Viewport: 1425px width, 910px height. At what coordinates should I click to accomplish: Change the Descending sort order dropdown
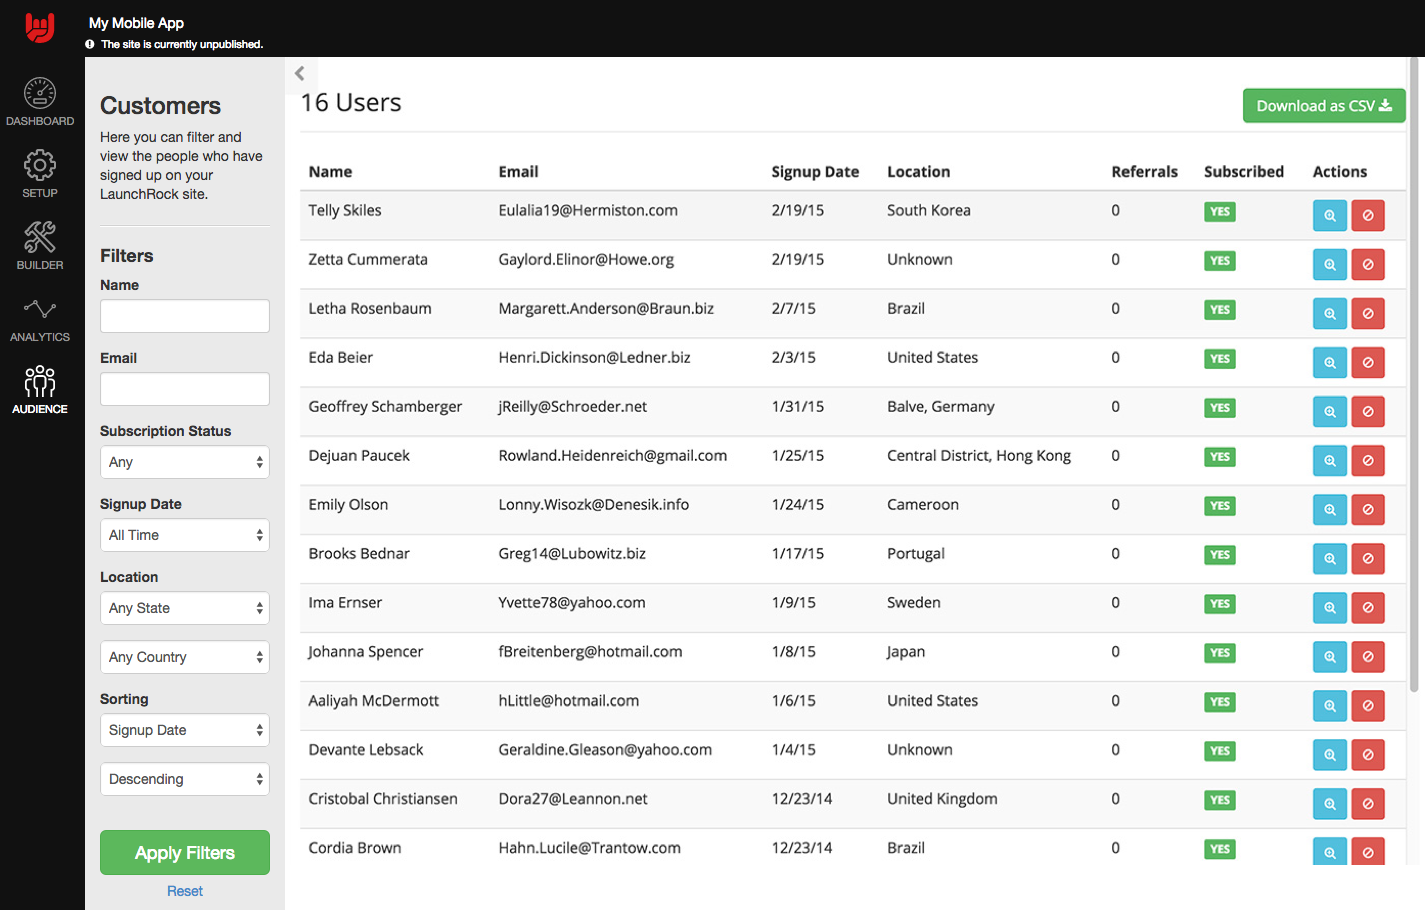click(x=185, y=779)
